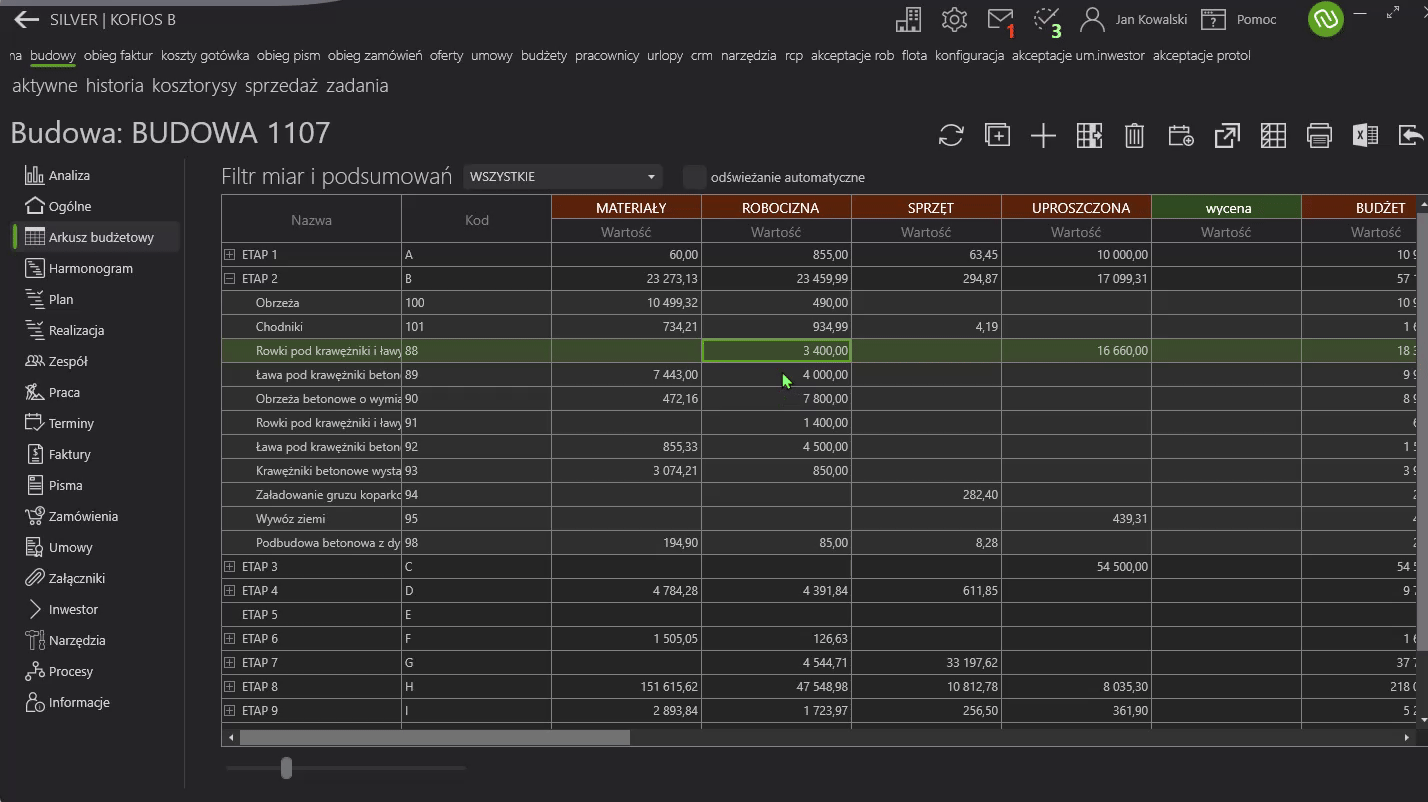1428x802 pixels.
Task: Refresh the budget sheet data
Action: click(x=951, y=136)
